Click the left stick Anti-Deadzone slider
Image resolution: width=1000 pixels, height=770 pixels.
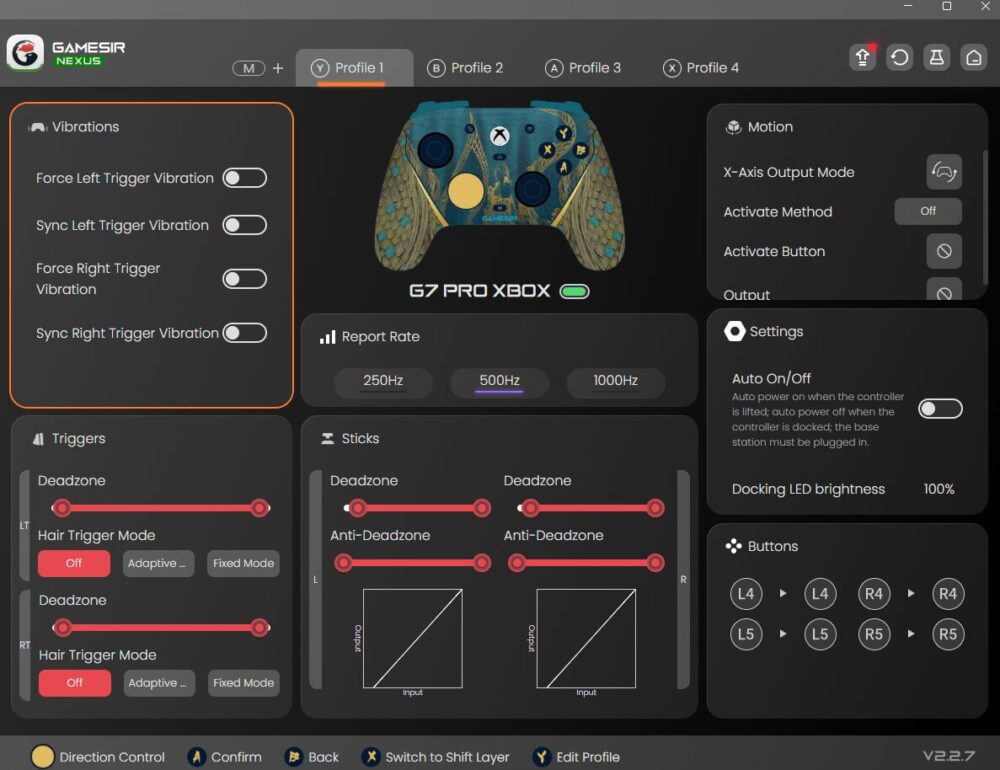coord(412,563)
